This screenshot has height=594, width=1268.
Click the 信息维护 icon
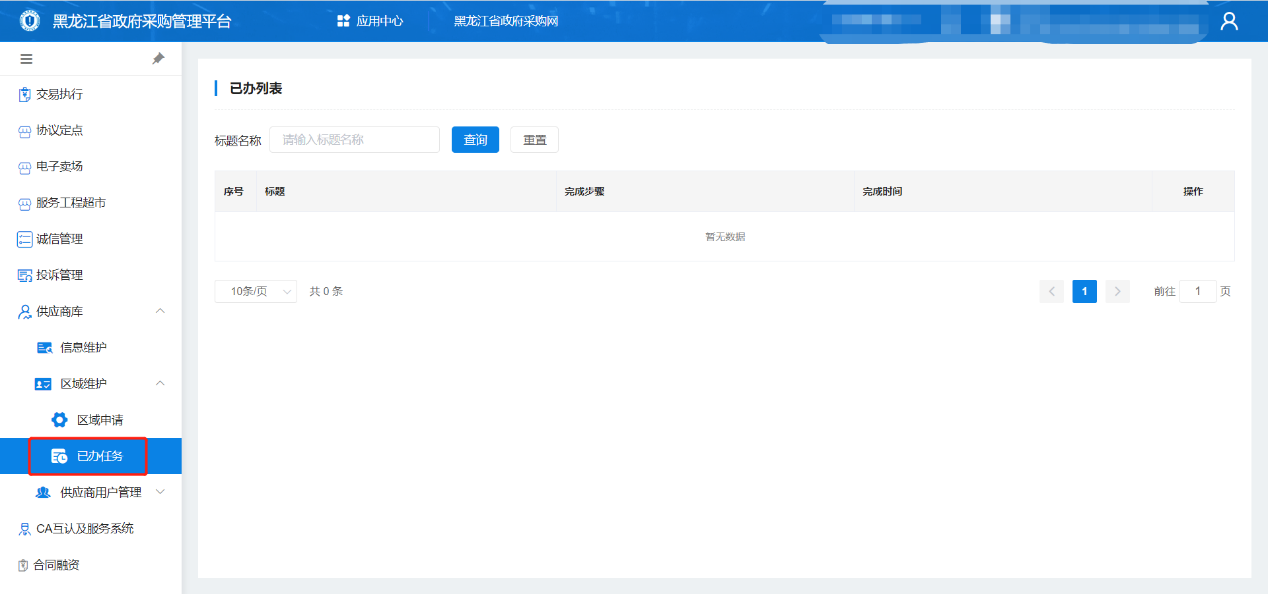click(x=43, y=348)
